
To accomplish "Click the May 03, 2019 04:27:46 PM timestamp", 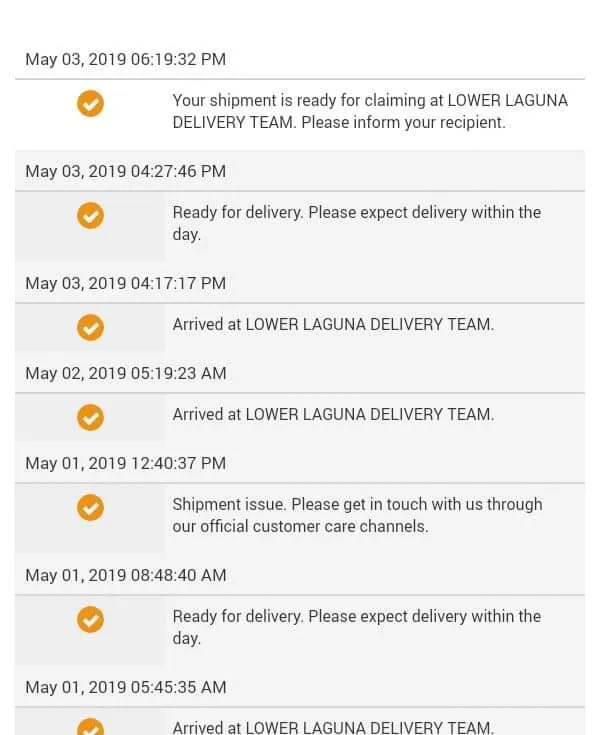I will tap(125, 171).
